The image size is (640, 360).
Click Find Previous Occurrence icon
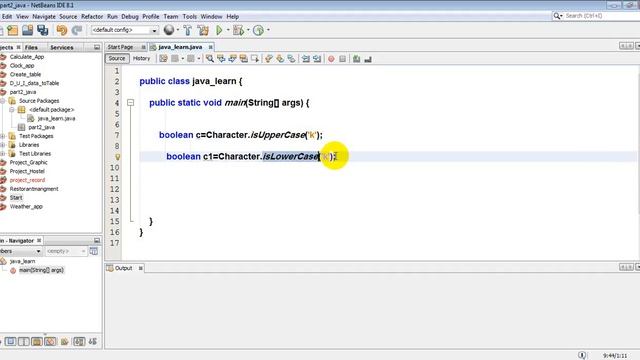tap(221, 59)
